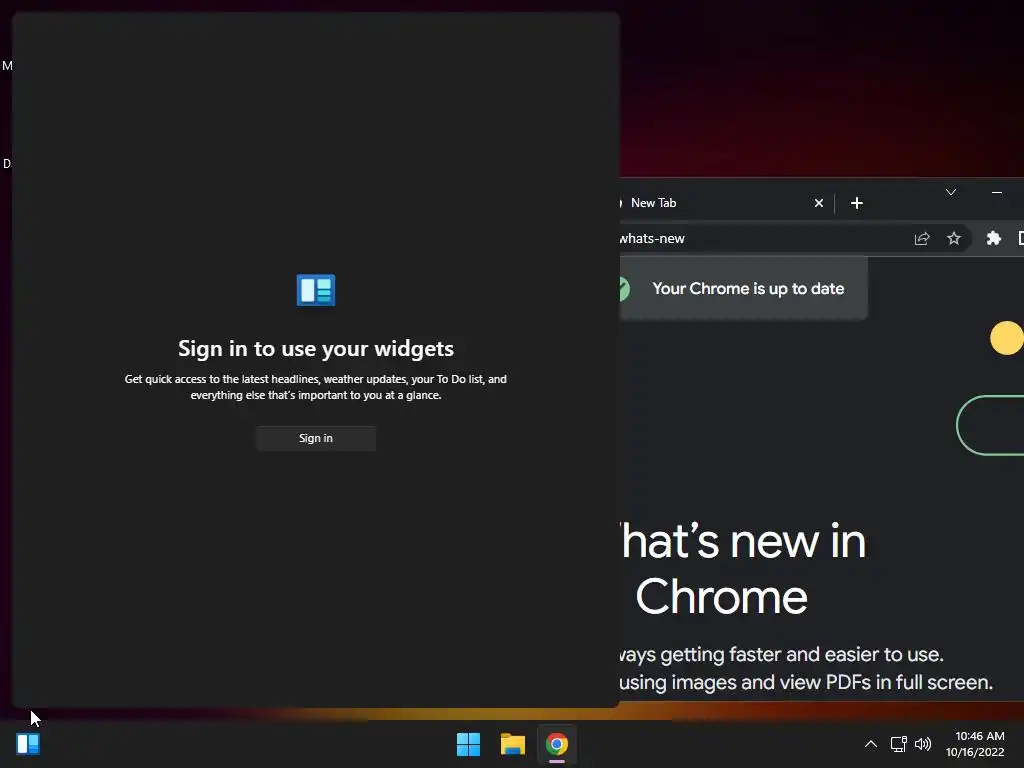Open the Widgets button in the taskbar
This screenshot has height=768, width=1024.
(x=28, y=744)
